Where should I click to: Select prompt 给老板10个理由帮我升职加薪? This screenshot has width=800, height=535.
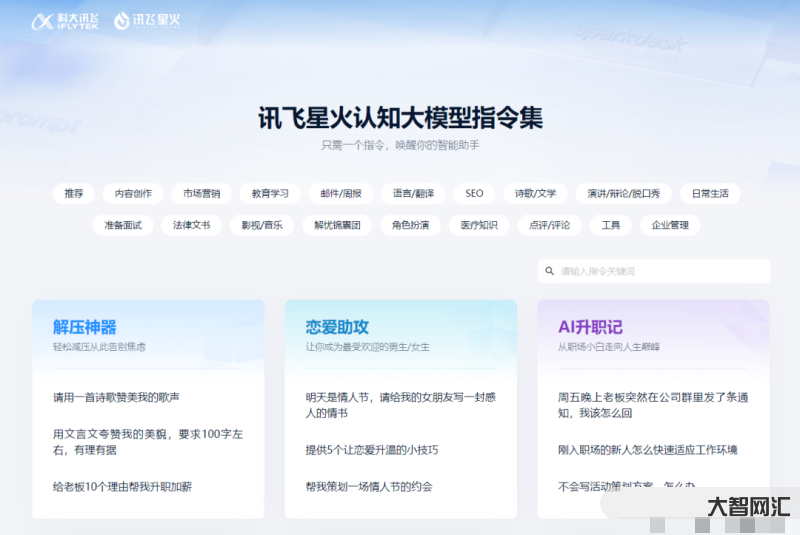122,487
